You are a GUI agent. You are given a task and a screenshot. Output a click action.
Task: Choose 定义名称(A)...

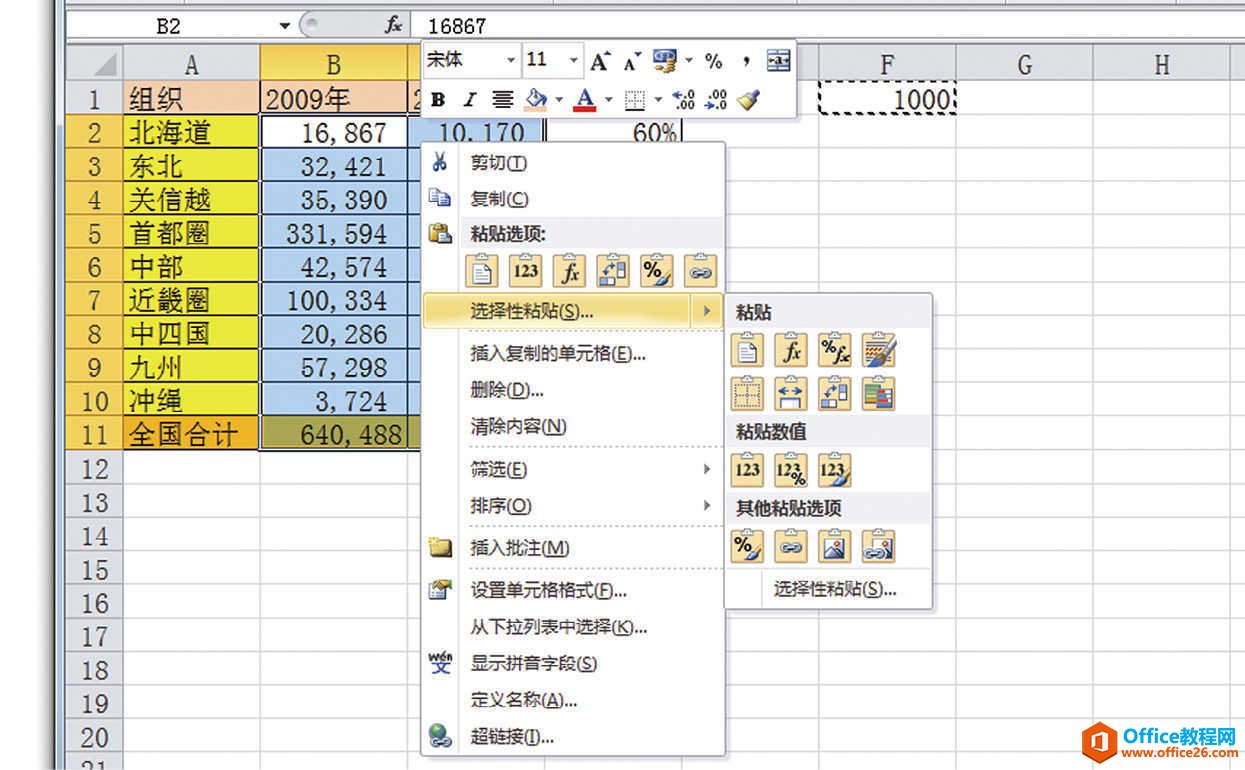pyautogui.click(x=572, y=700)
